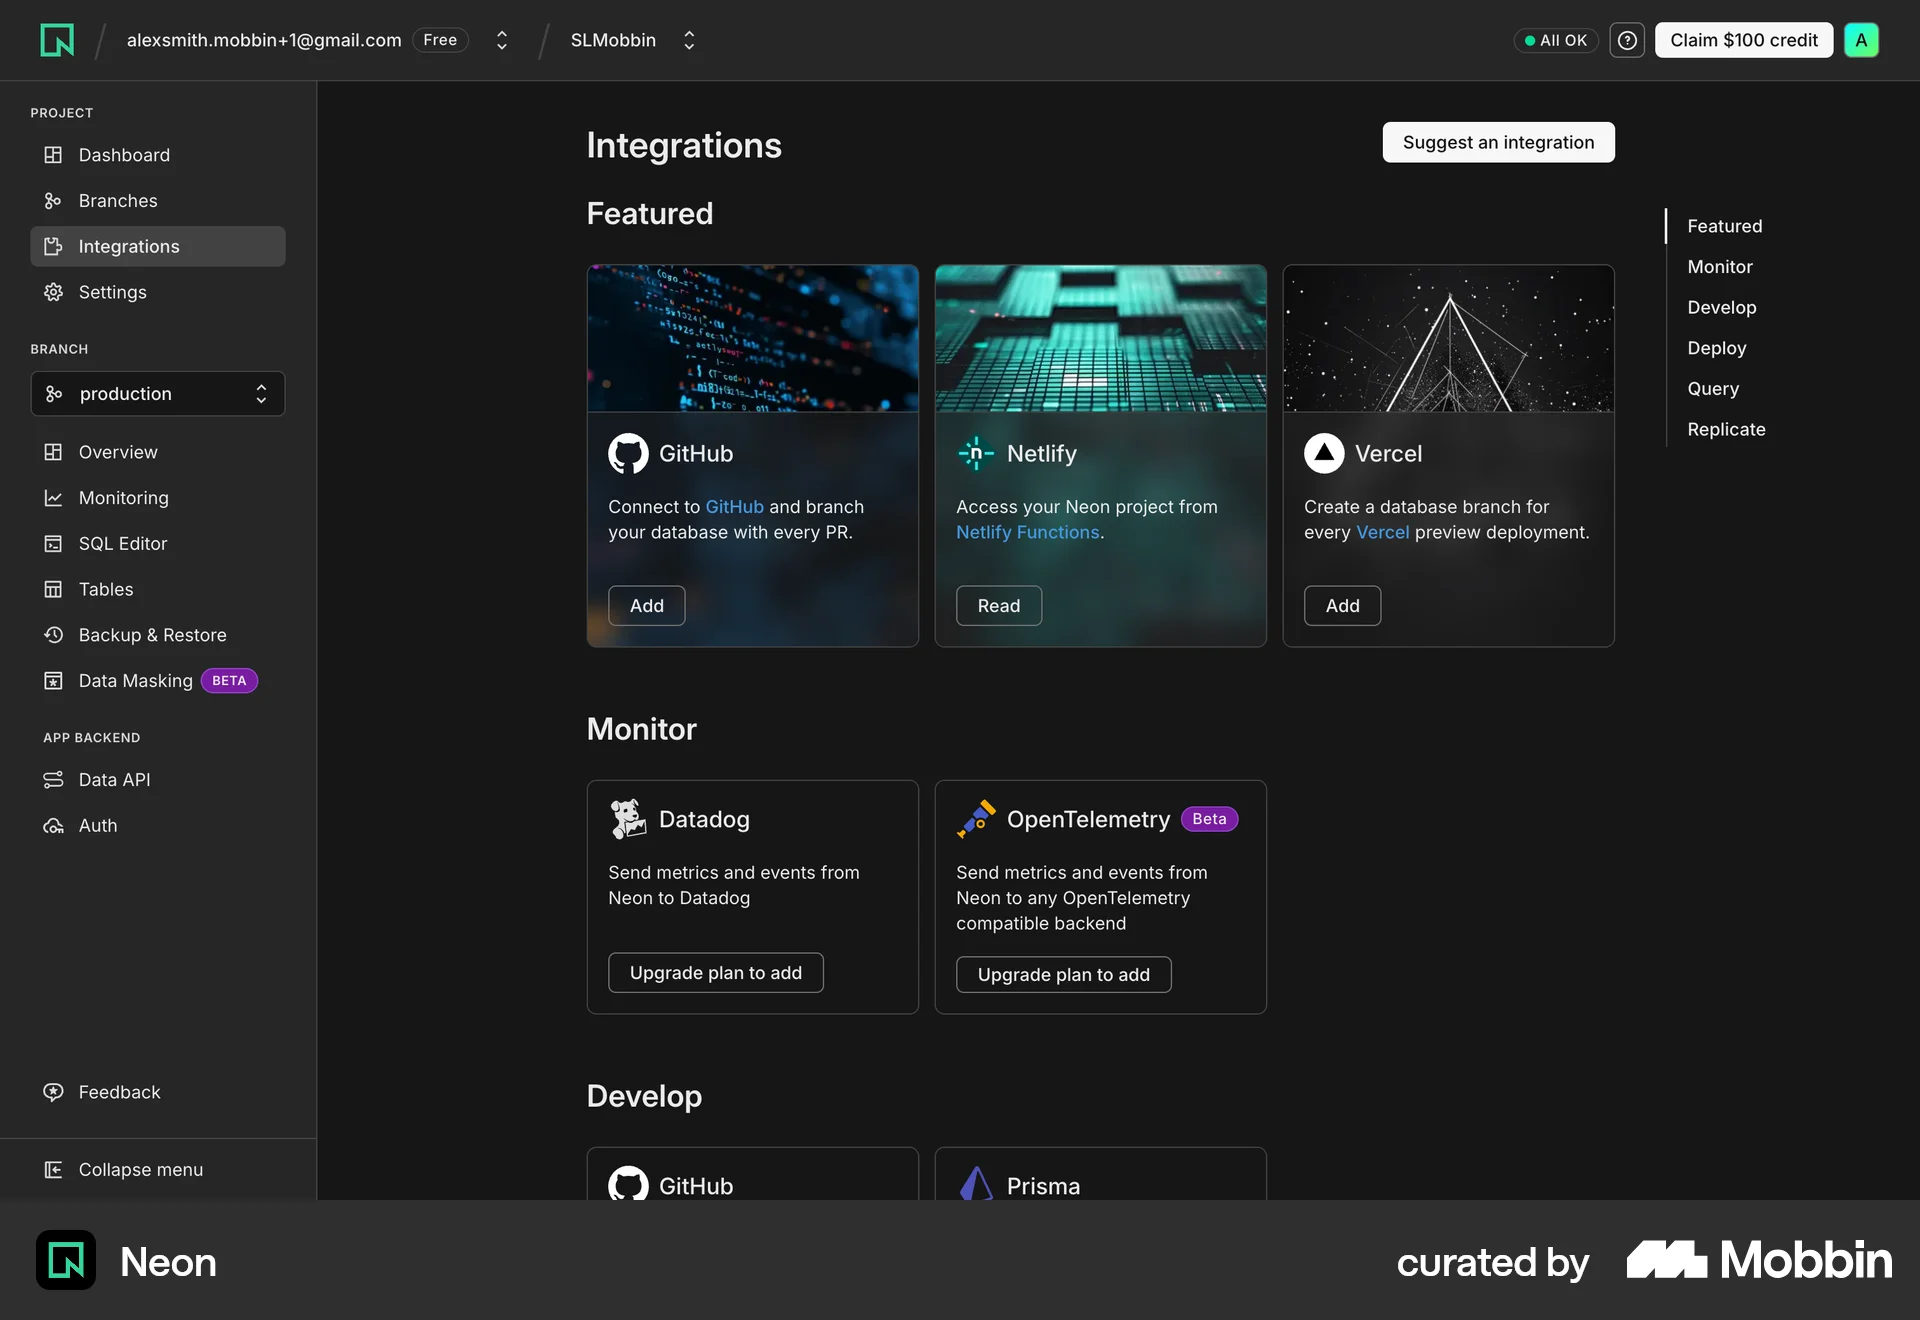Jump to Deploy section anchor
Image resolution: width=1920 pixels, height=1320 pixels.
click(x=1717, y=348)
